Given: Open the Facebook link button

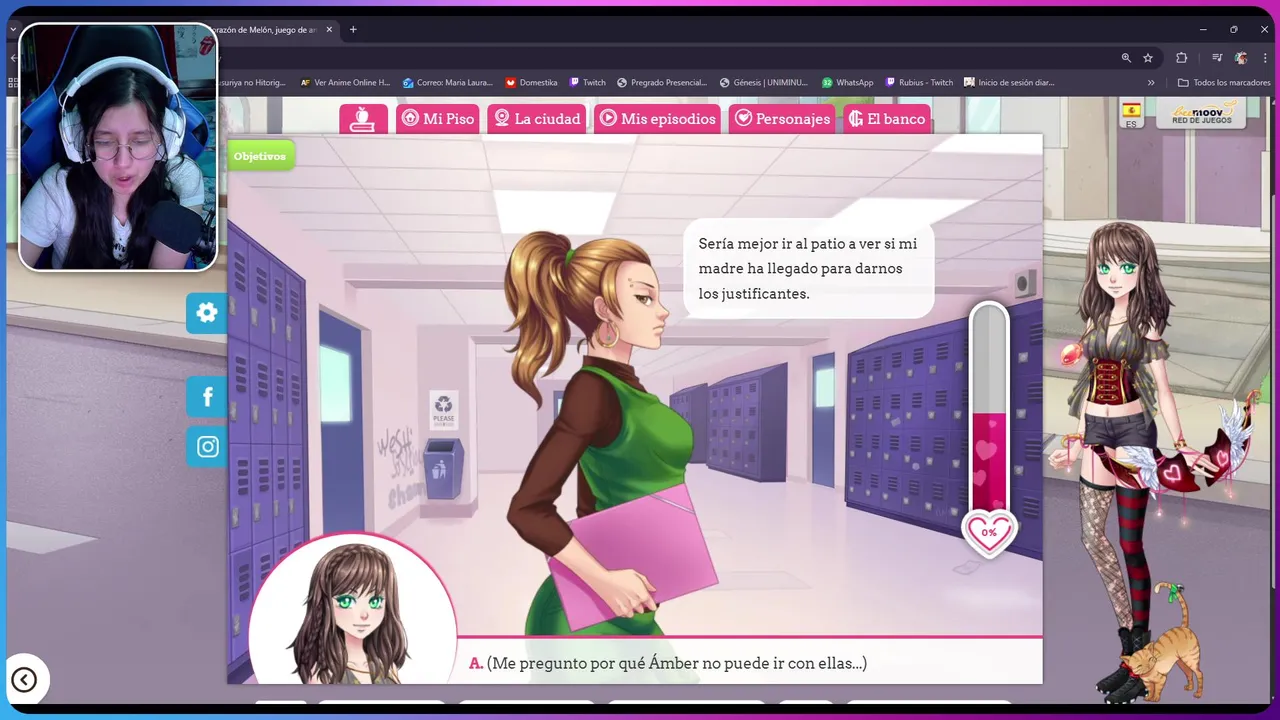Looking at the screenshot, I should pyautogui.click(x=207, y=397).
